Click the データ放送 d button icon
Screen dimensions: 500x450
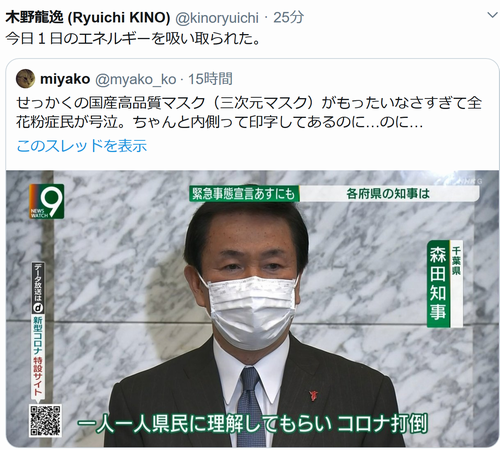pos(38,307)
